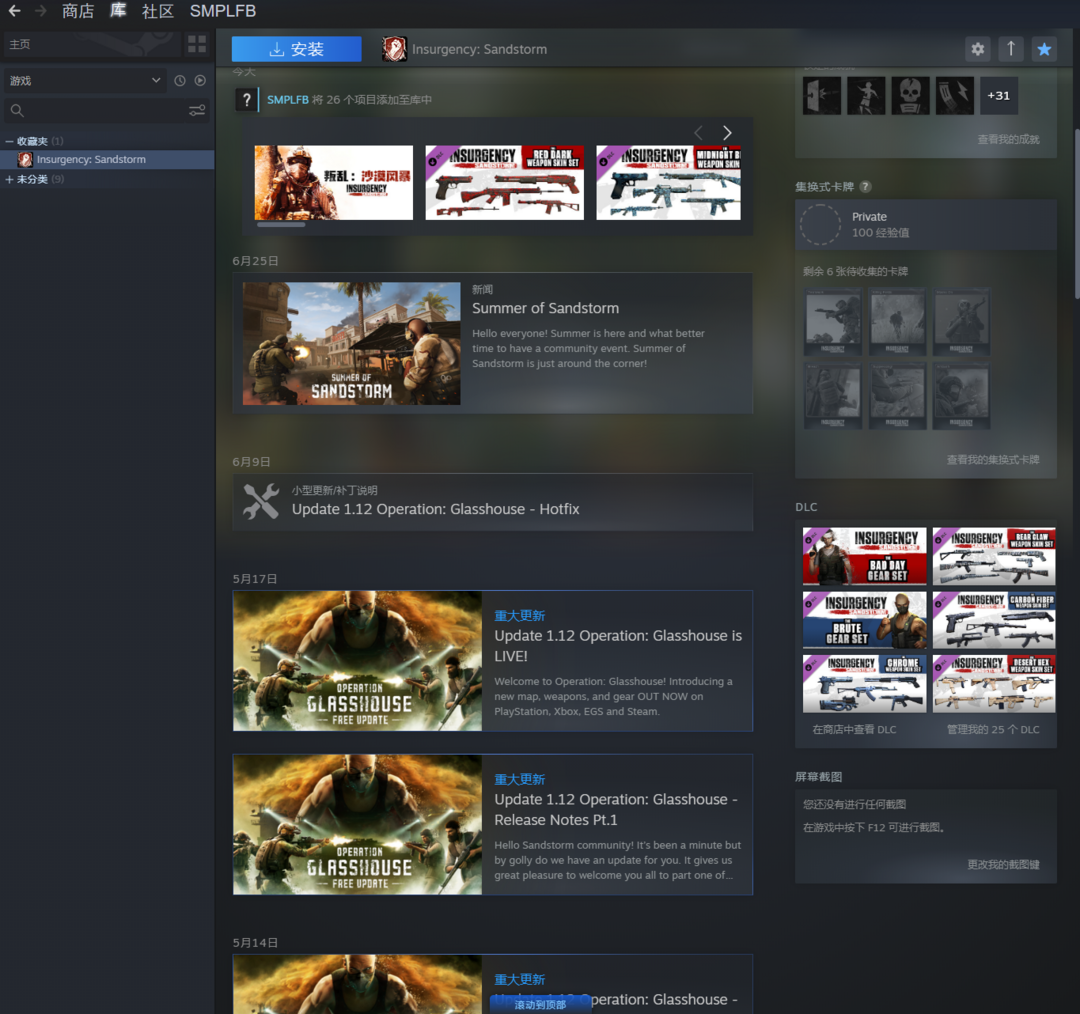
Task: Open the Bad Day Gear Set DLC thumbnail
Action: point(864,556)
